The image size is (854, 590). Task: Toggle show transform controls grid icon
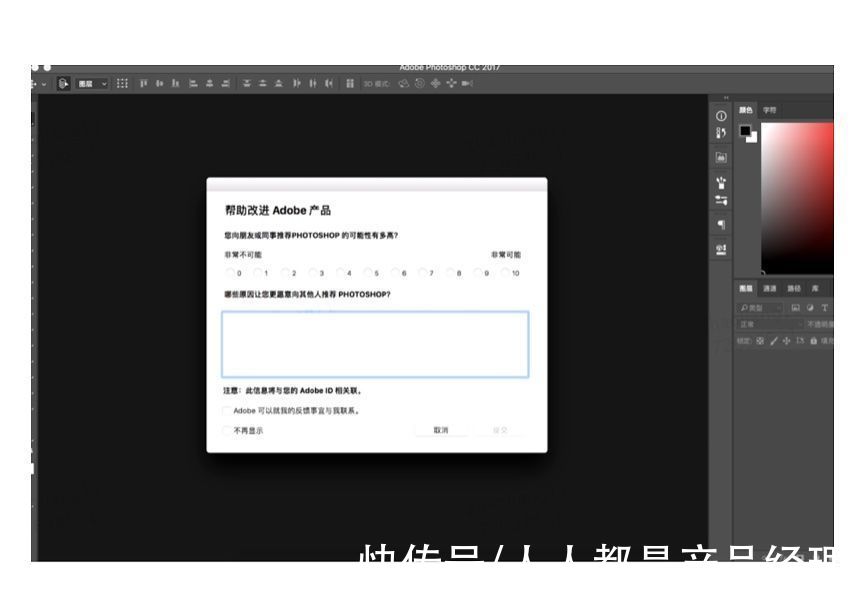[x=122, y=83]
